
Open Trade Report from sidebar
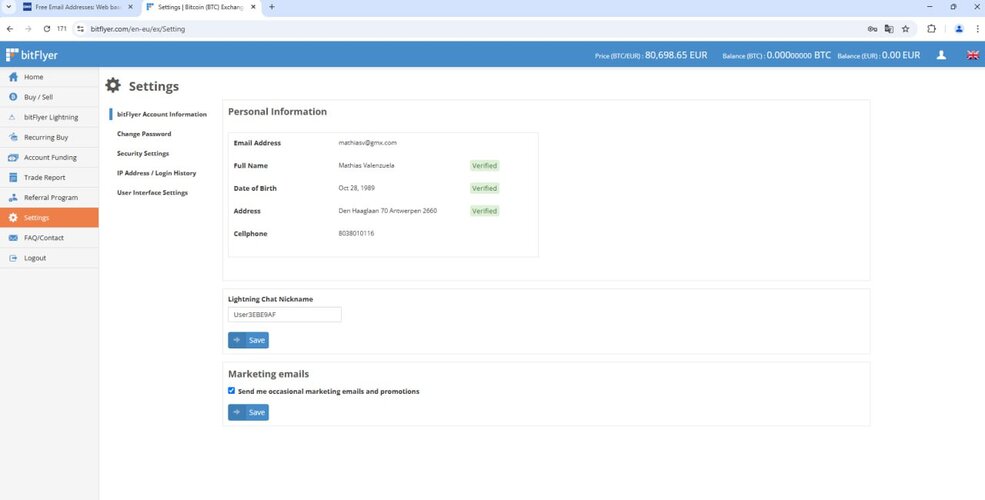(x=49, y=177)
